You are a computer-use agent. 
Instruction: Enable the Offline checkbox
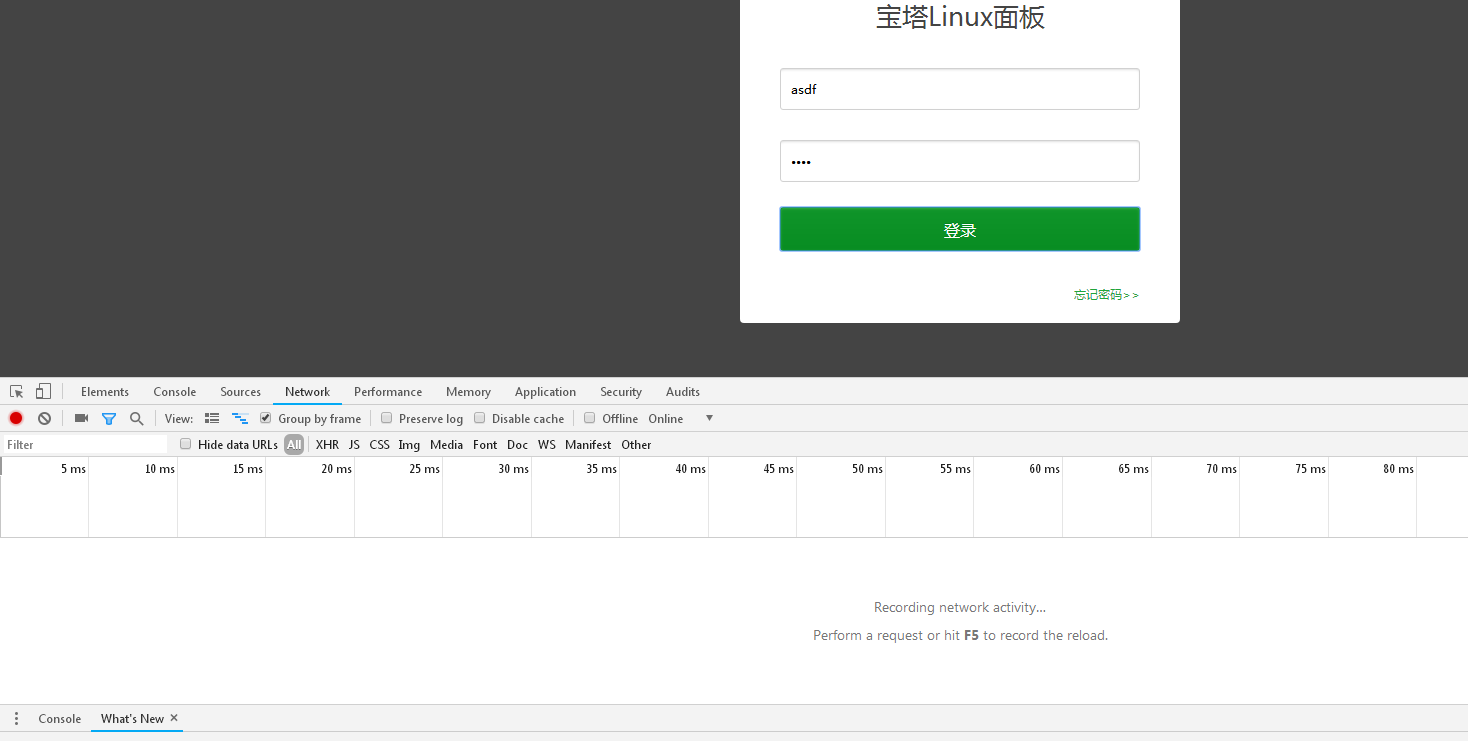pos(590,418)
